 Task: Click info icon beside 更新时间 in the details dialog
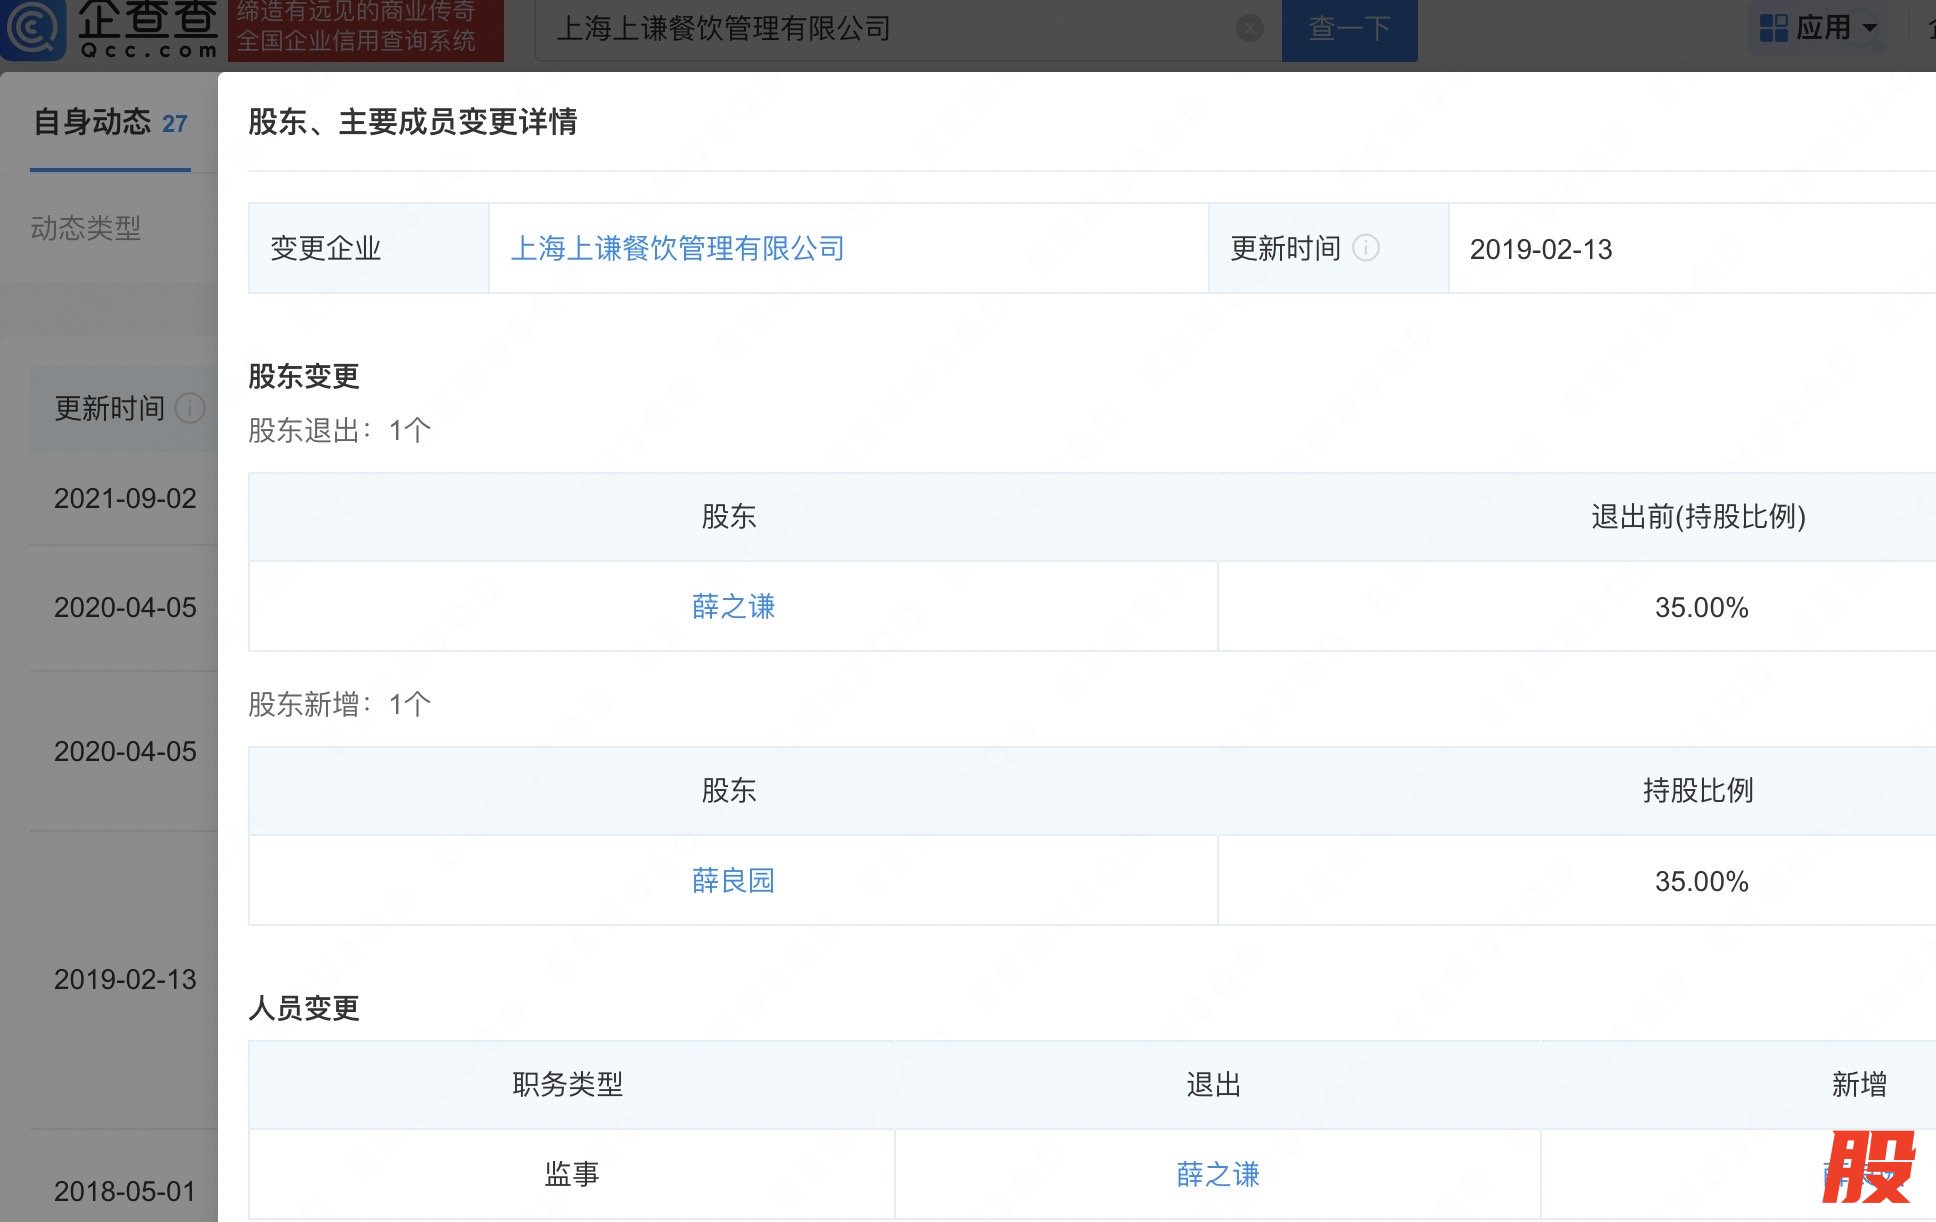pyautogui.click(x=1366, y=248)
